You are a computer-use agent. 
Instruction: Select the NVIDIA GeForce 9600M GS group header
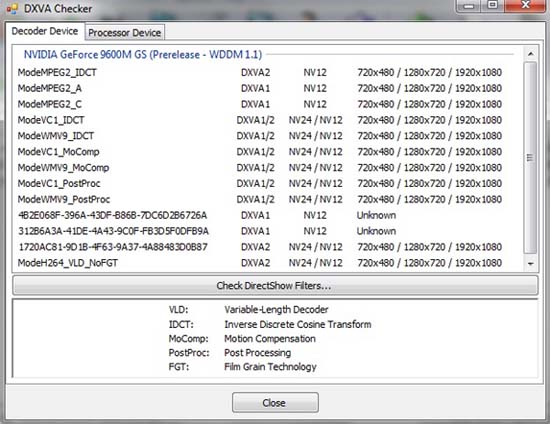tap(143, 54)
